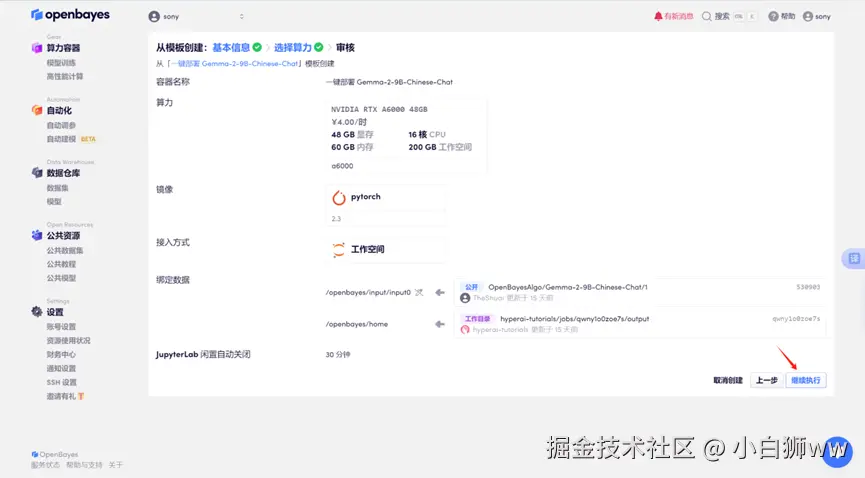The width and height of the screenshot is (865, 478).
Task: Go to 公共数据集 in sidebar
Action: point(65,251)
